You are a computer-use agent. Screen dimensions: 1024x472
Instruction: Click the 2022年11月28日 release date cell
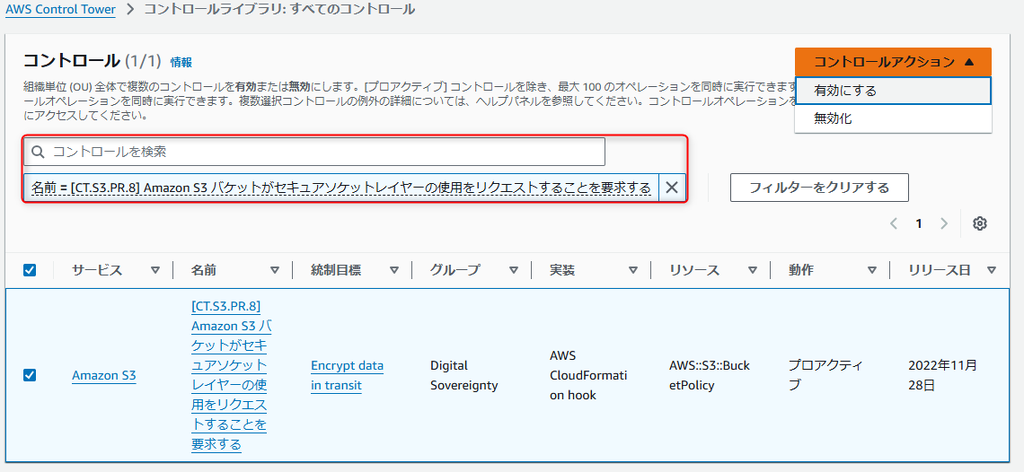pyautogui.click(x=942, y=375)
